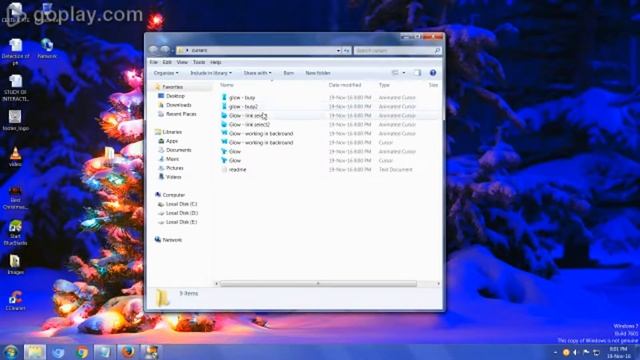Select Network in the Explorer navigation pane
The image size is (640, 360).
(172, 240)
